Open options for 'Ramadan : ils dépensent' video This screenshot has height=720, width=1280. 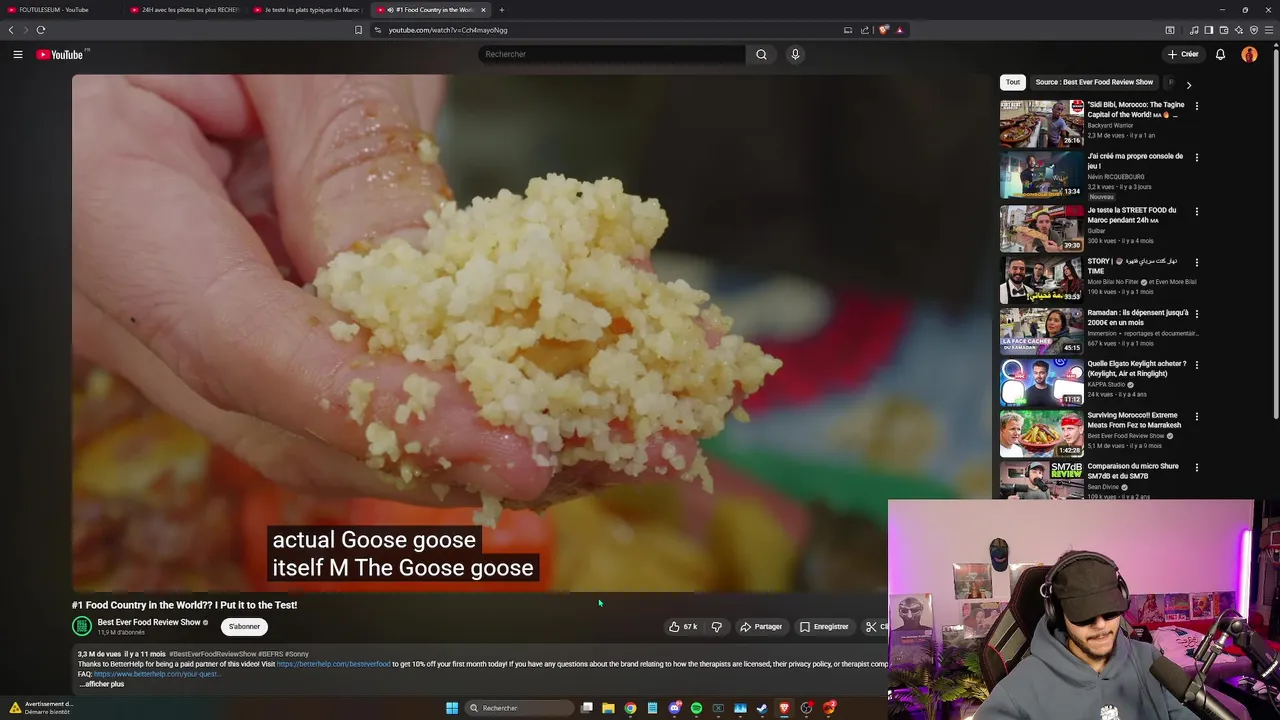(1197, 313)
